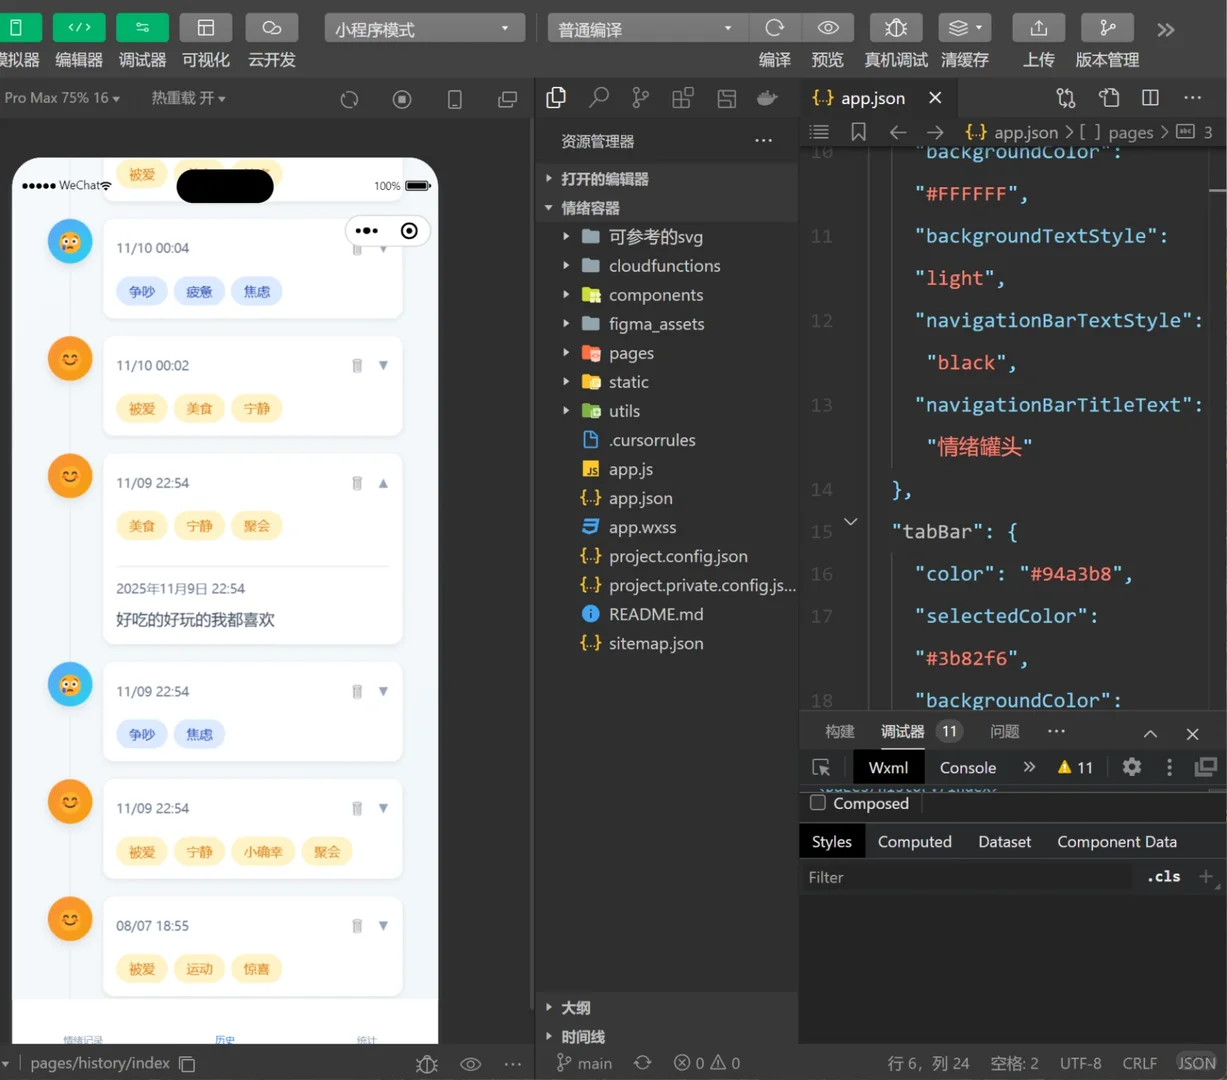Open the extensions icon in sidebar

pos(683,97)
